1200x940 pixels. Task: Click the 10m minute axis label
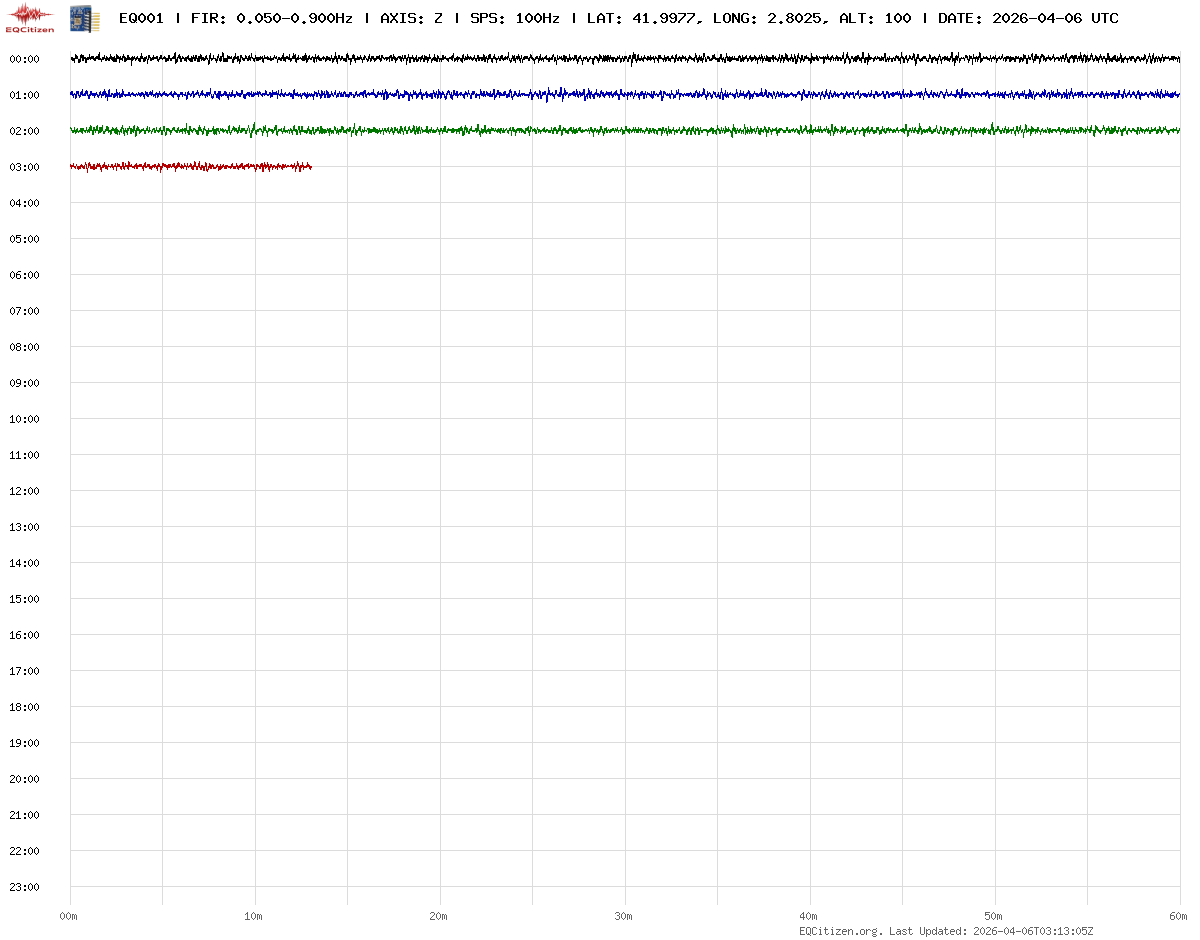[x=254, y=916]
